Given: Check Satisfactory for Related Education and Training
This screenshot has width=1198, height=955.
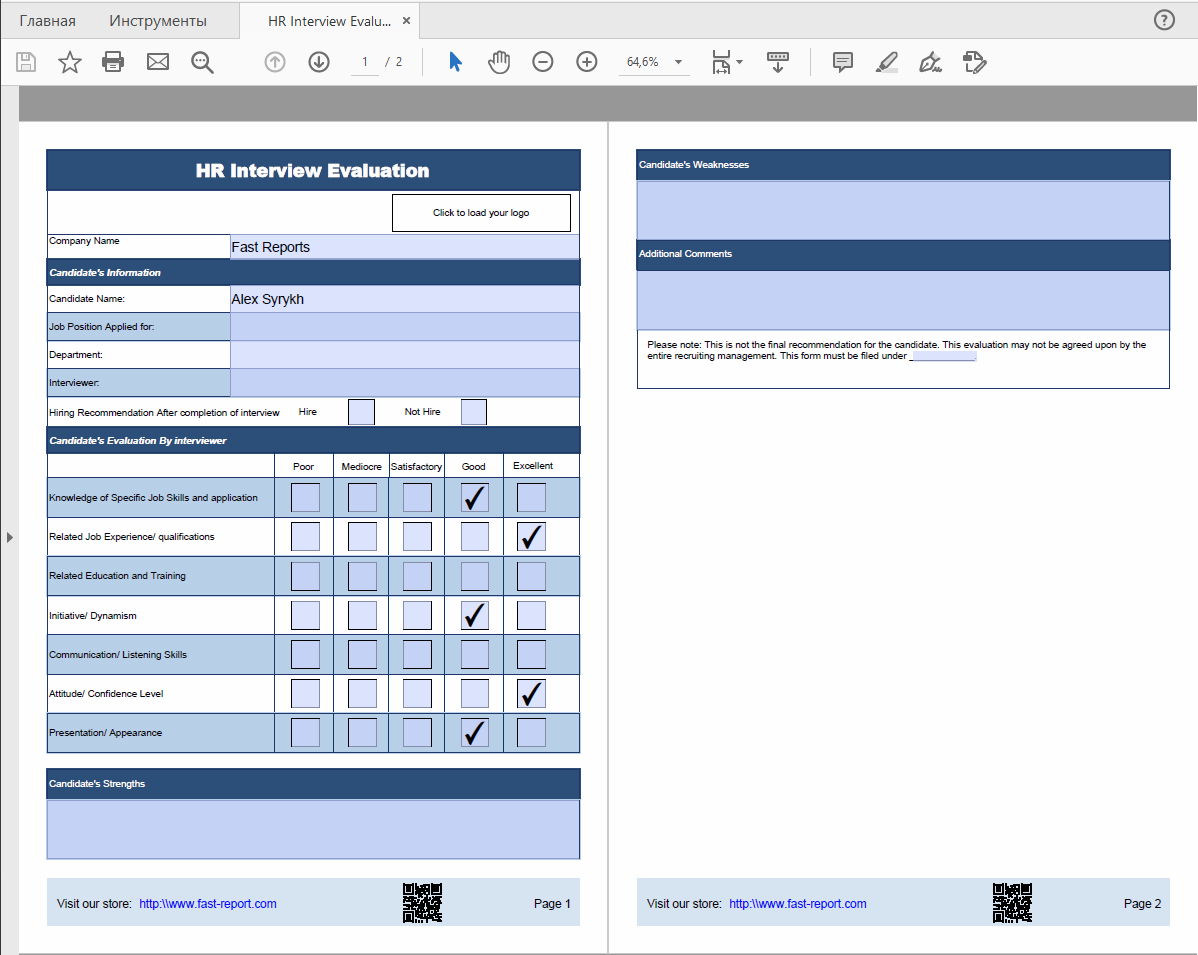Looking at the screenshot, I should tap(417, 576).
